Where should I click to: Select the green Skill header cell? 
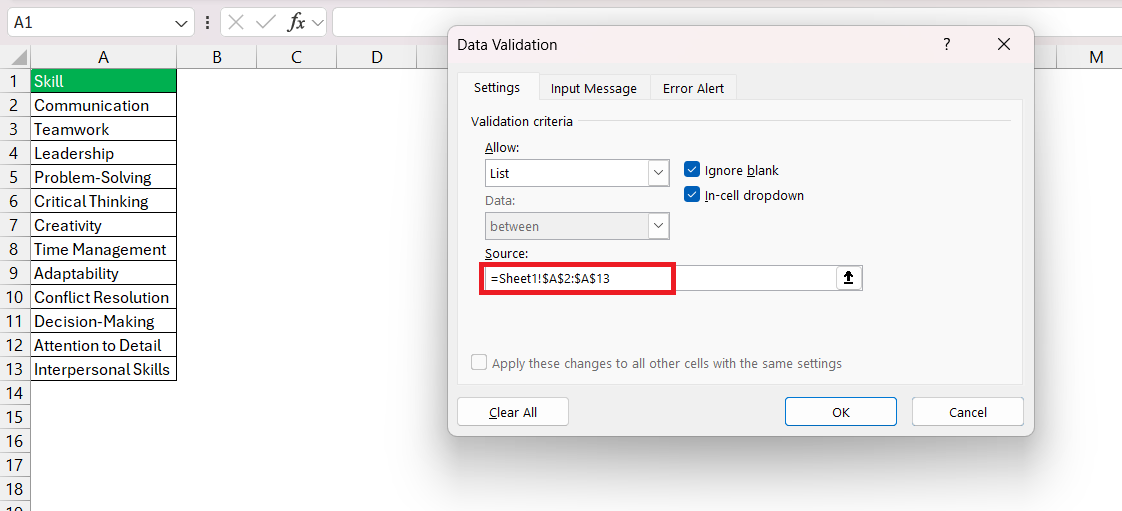point(104,81)
